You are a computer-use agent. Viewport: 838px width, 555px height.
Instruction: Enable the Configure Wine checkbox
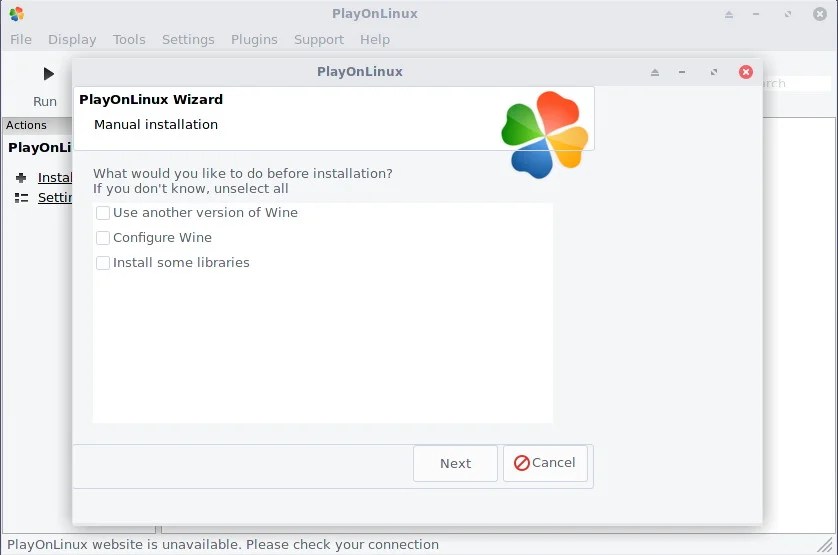103,237
